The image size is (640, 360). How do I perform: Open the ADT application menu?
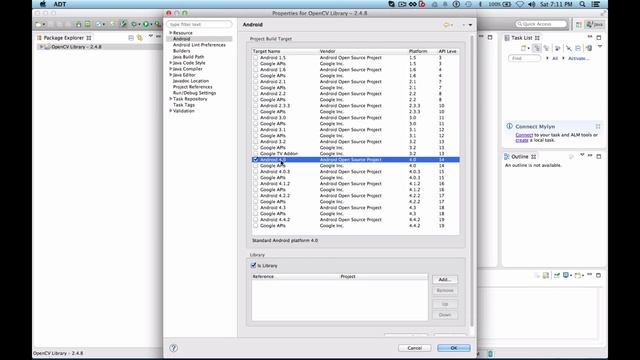point(60,4)
